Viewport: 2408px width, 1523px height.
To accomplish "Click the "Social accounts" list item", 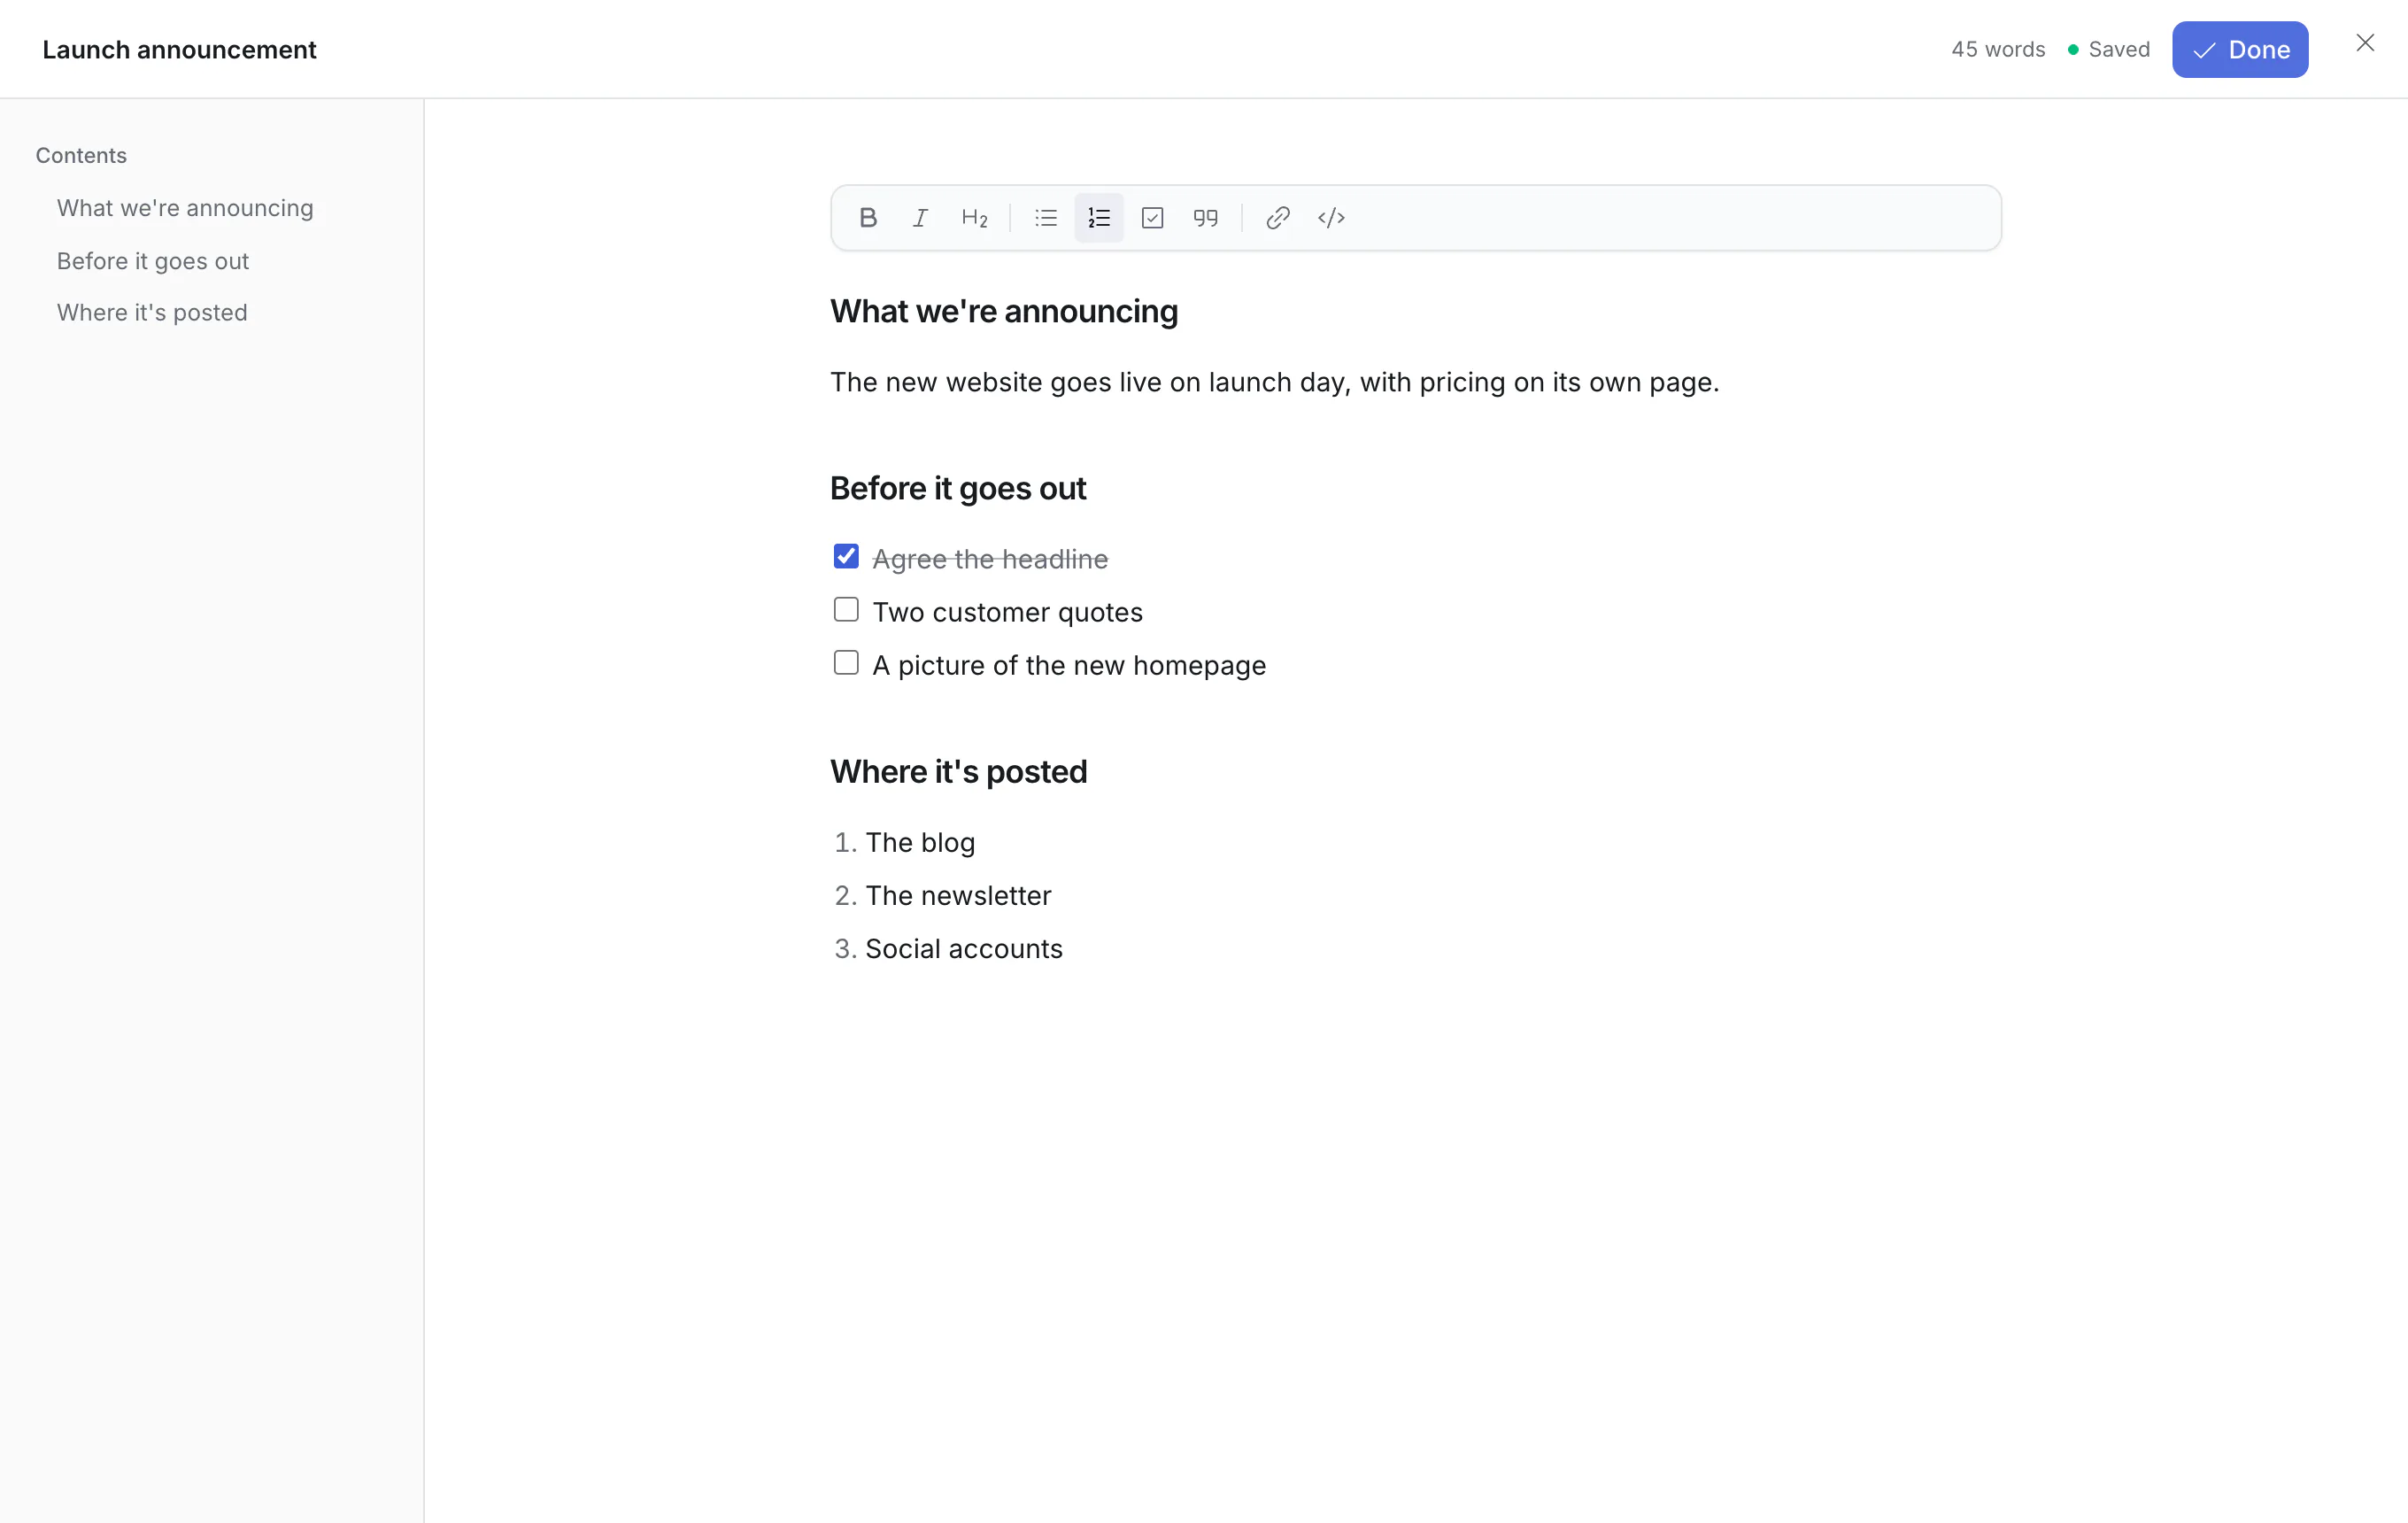I will 964,948.
